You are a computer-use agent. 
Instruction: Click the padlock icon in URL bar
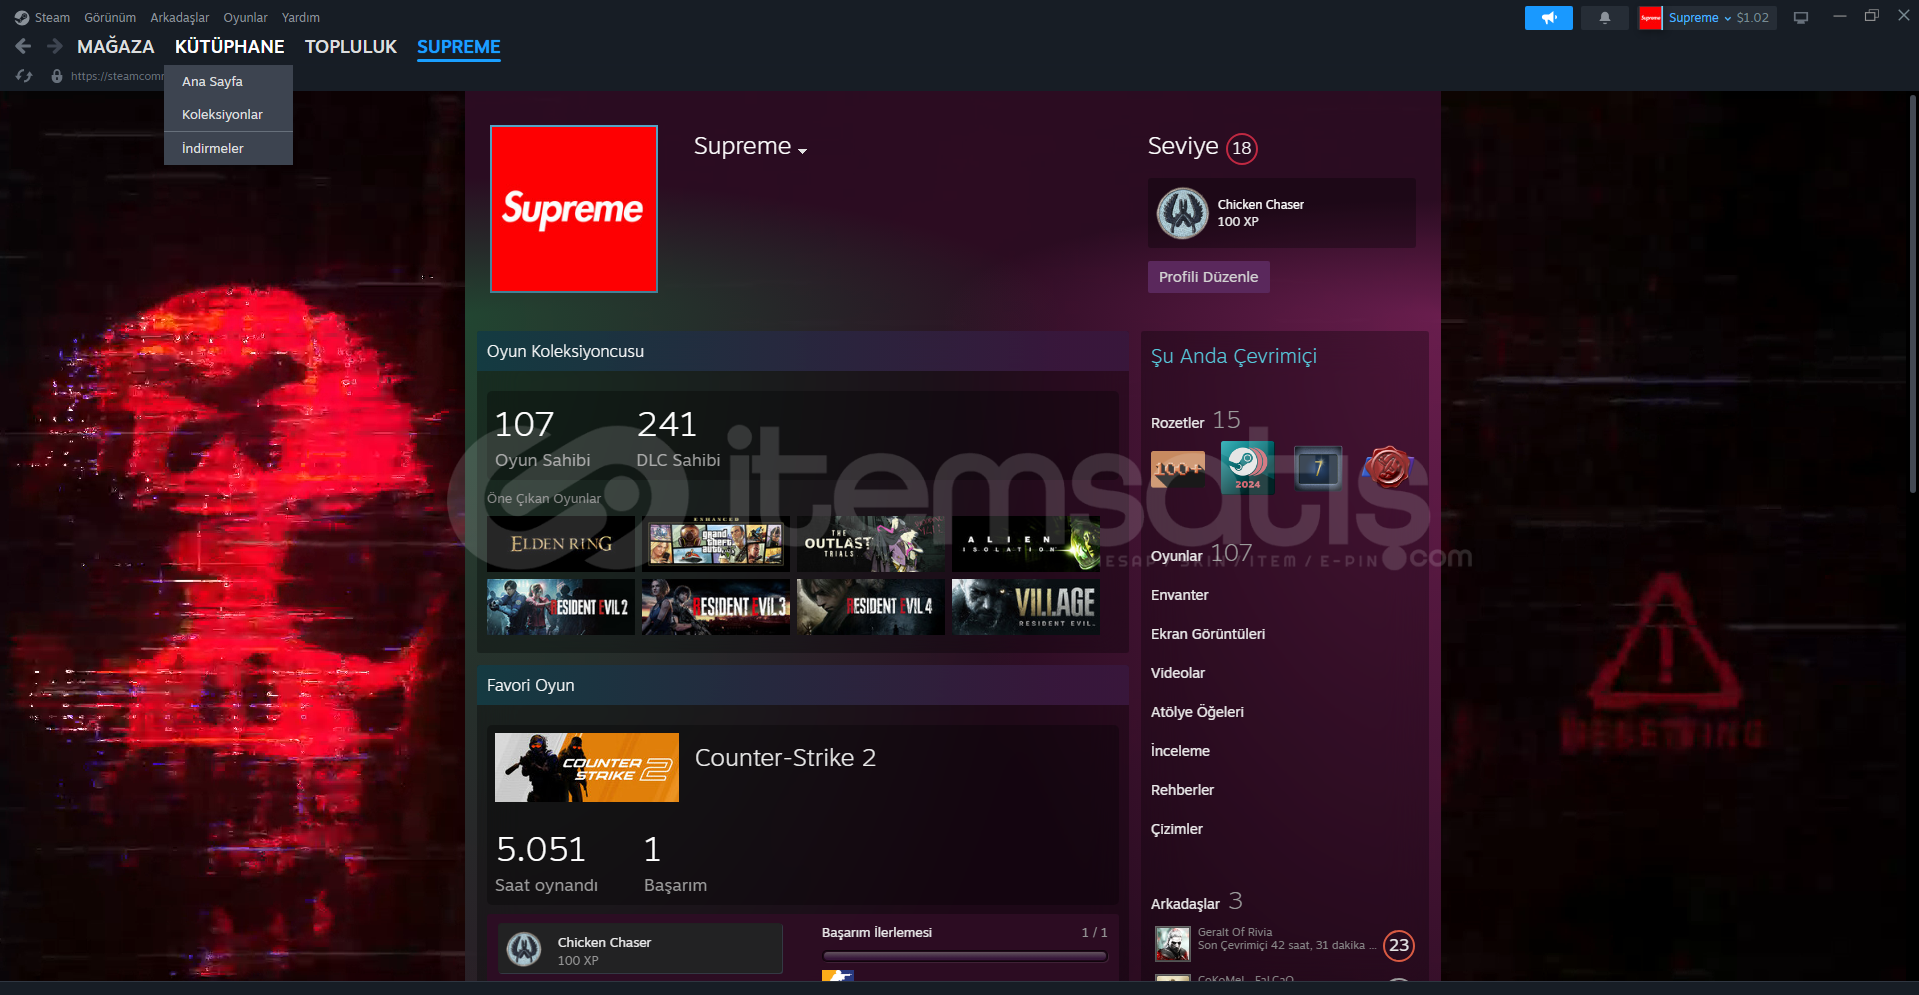click(57, 76)
